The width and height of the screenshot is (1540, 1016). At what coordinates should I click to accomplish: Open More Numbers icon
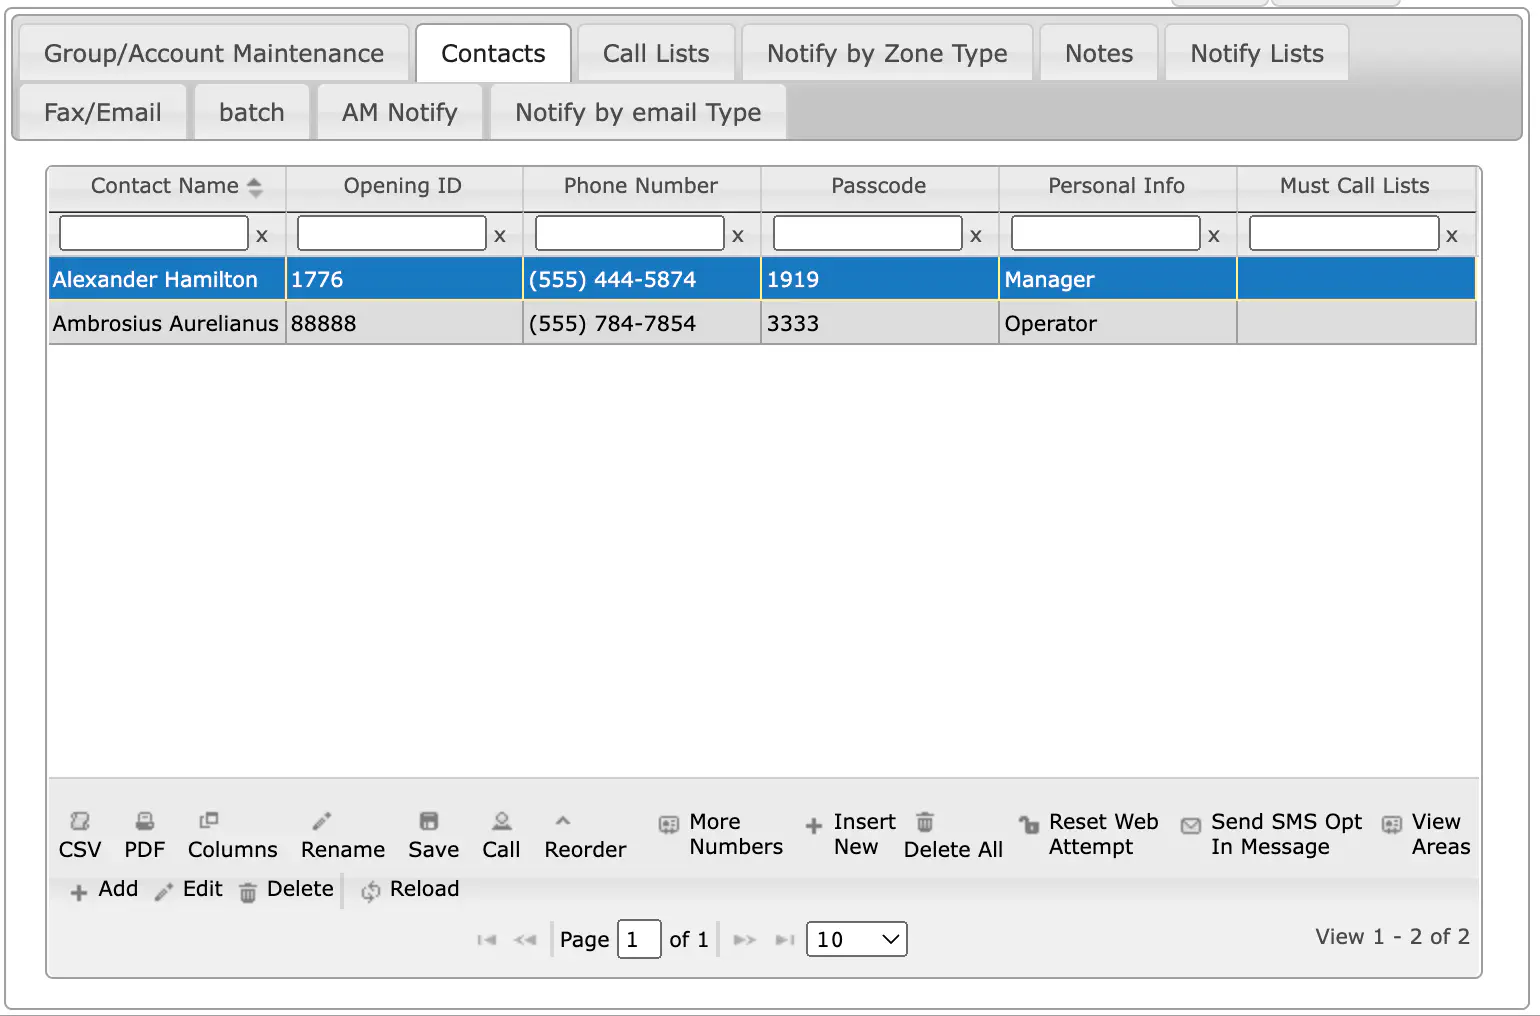point(669,825)
